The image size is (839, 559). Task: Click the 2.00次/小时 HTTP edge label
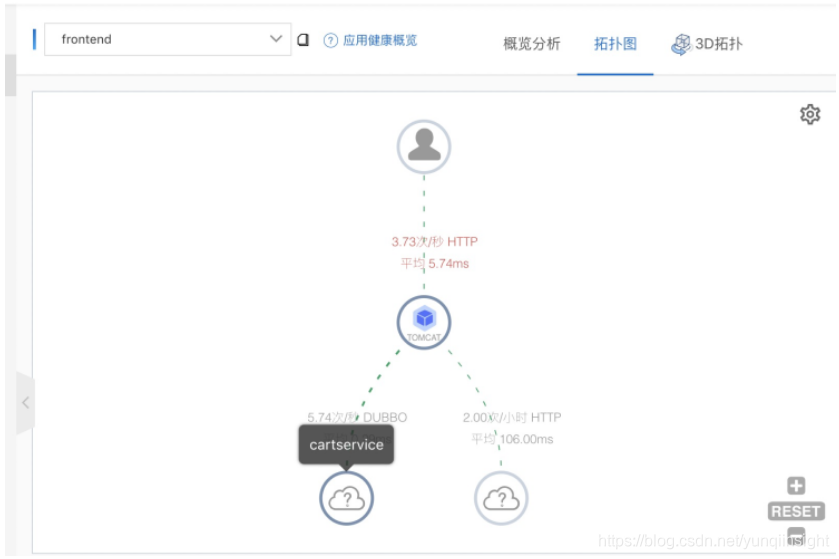512,417
